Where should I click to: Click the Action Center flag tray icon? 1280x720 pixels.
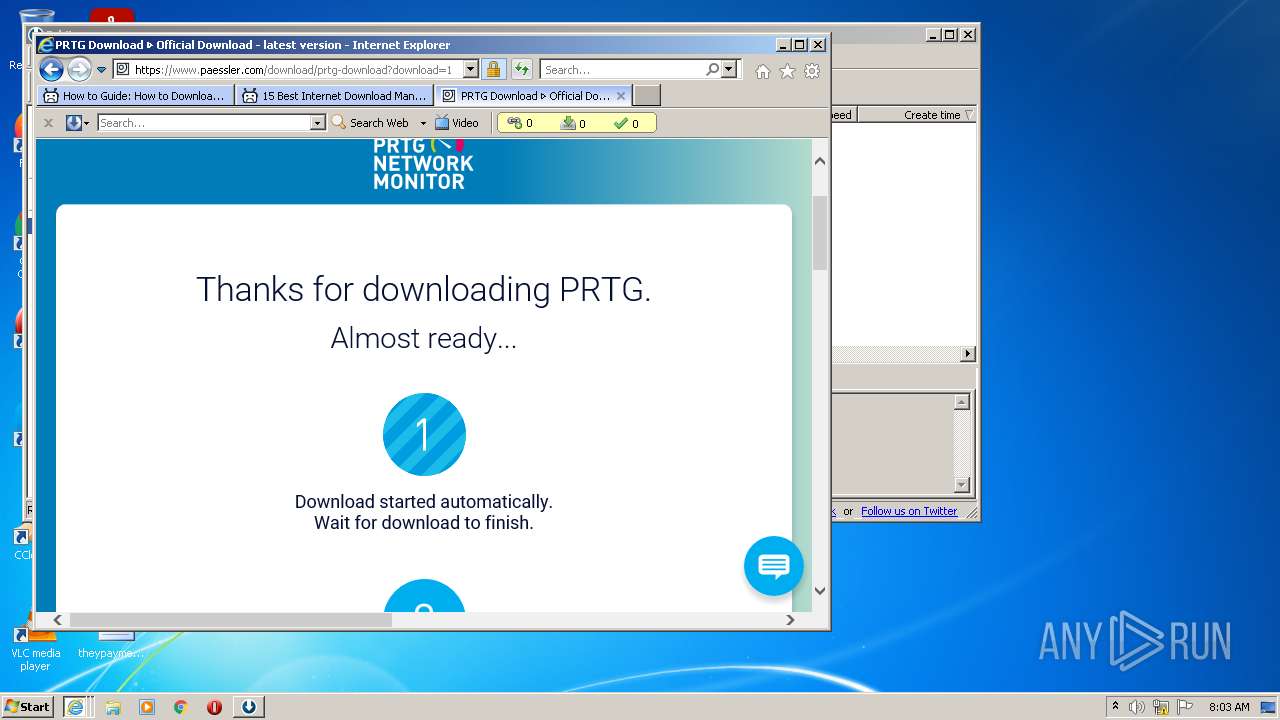pos(1185,707)
